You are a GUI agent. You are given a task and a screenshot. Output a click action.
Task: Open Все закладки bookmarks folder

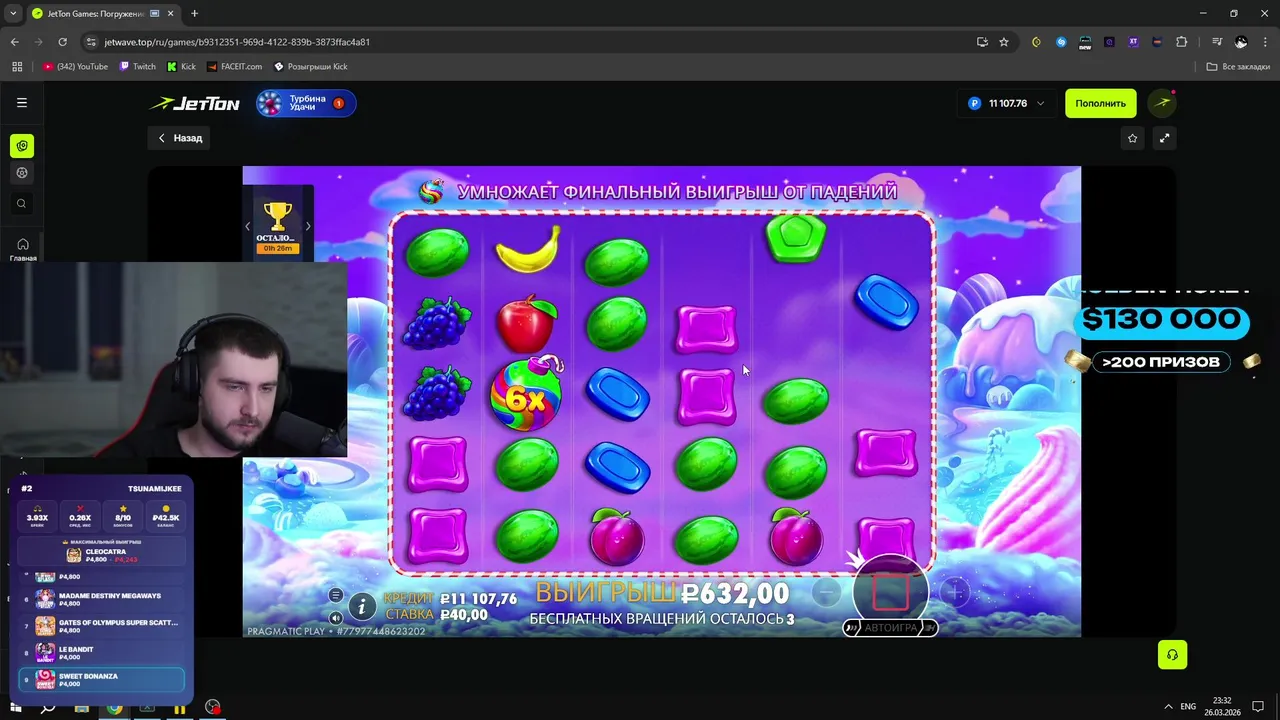pyautogui.click(x=1238, y=67)
